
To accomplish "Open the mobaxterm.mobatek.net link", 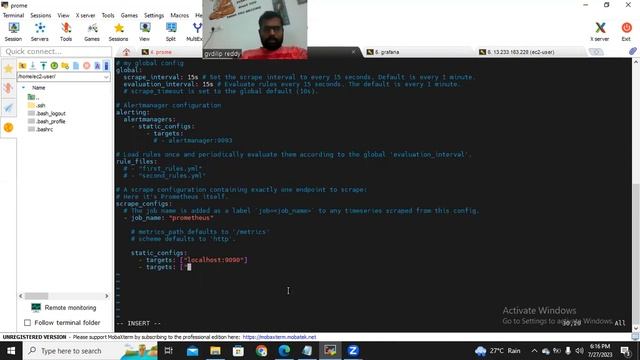I will tap(279, 337).
